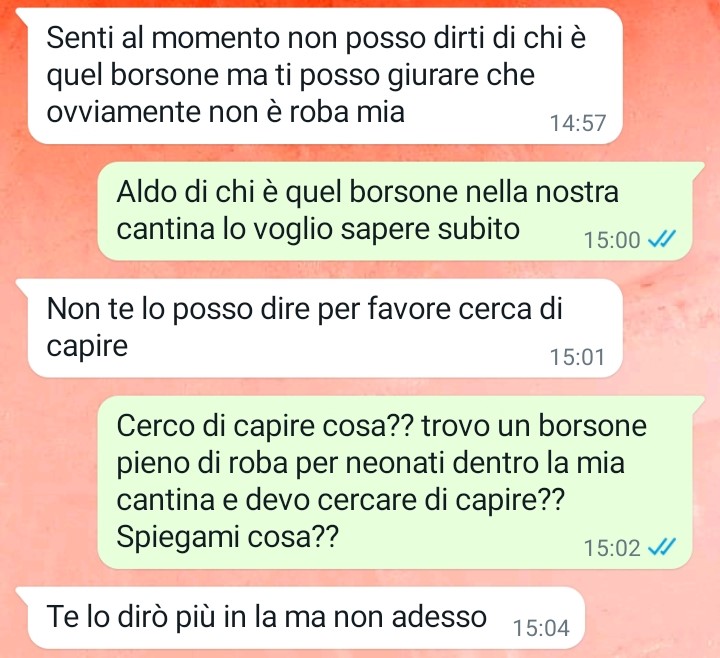Tap 'pieno di roba per neonati' text line

point(280,463)
